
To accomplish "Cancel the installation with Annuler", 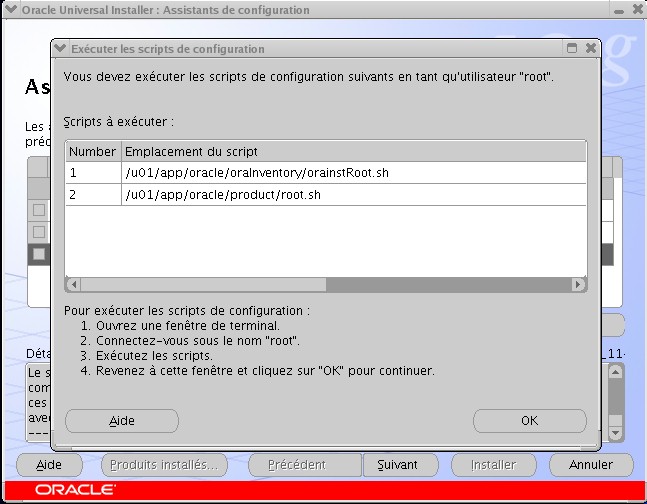I will click(x=591, y=465).
